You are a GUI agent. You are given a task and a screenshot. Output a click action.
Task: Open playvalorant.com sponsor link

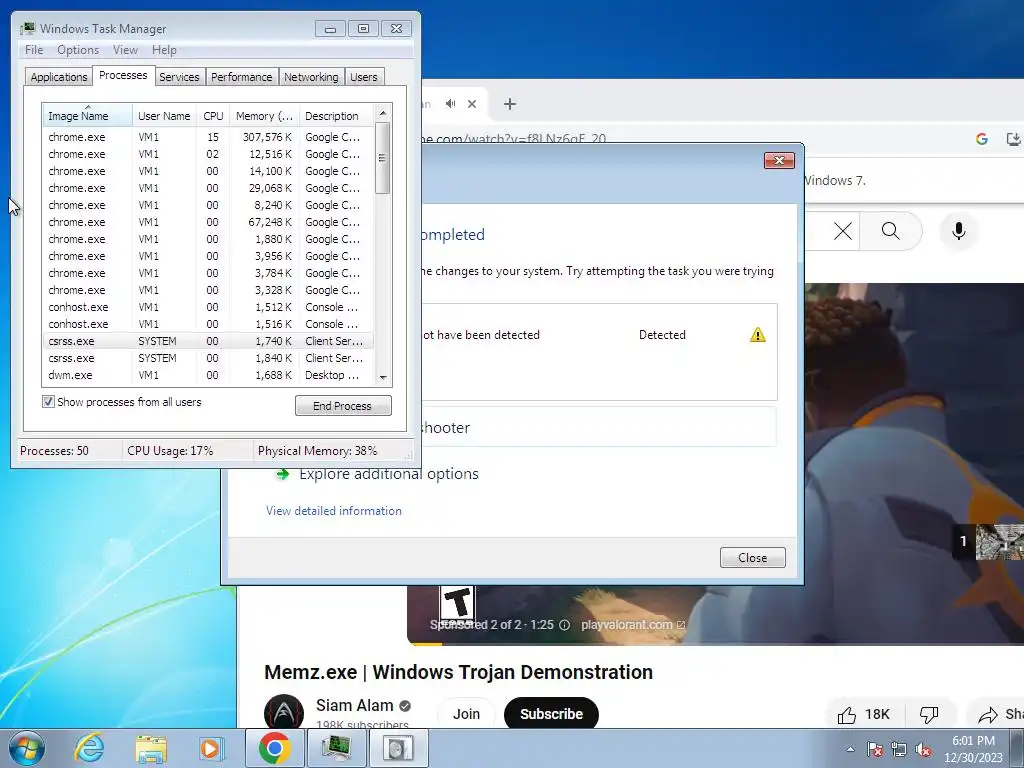[632, 625]
